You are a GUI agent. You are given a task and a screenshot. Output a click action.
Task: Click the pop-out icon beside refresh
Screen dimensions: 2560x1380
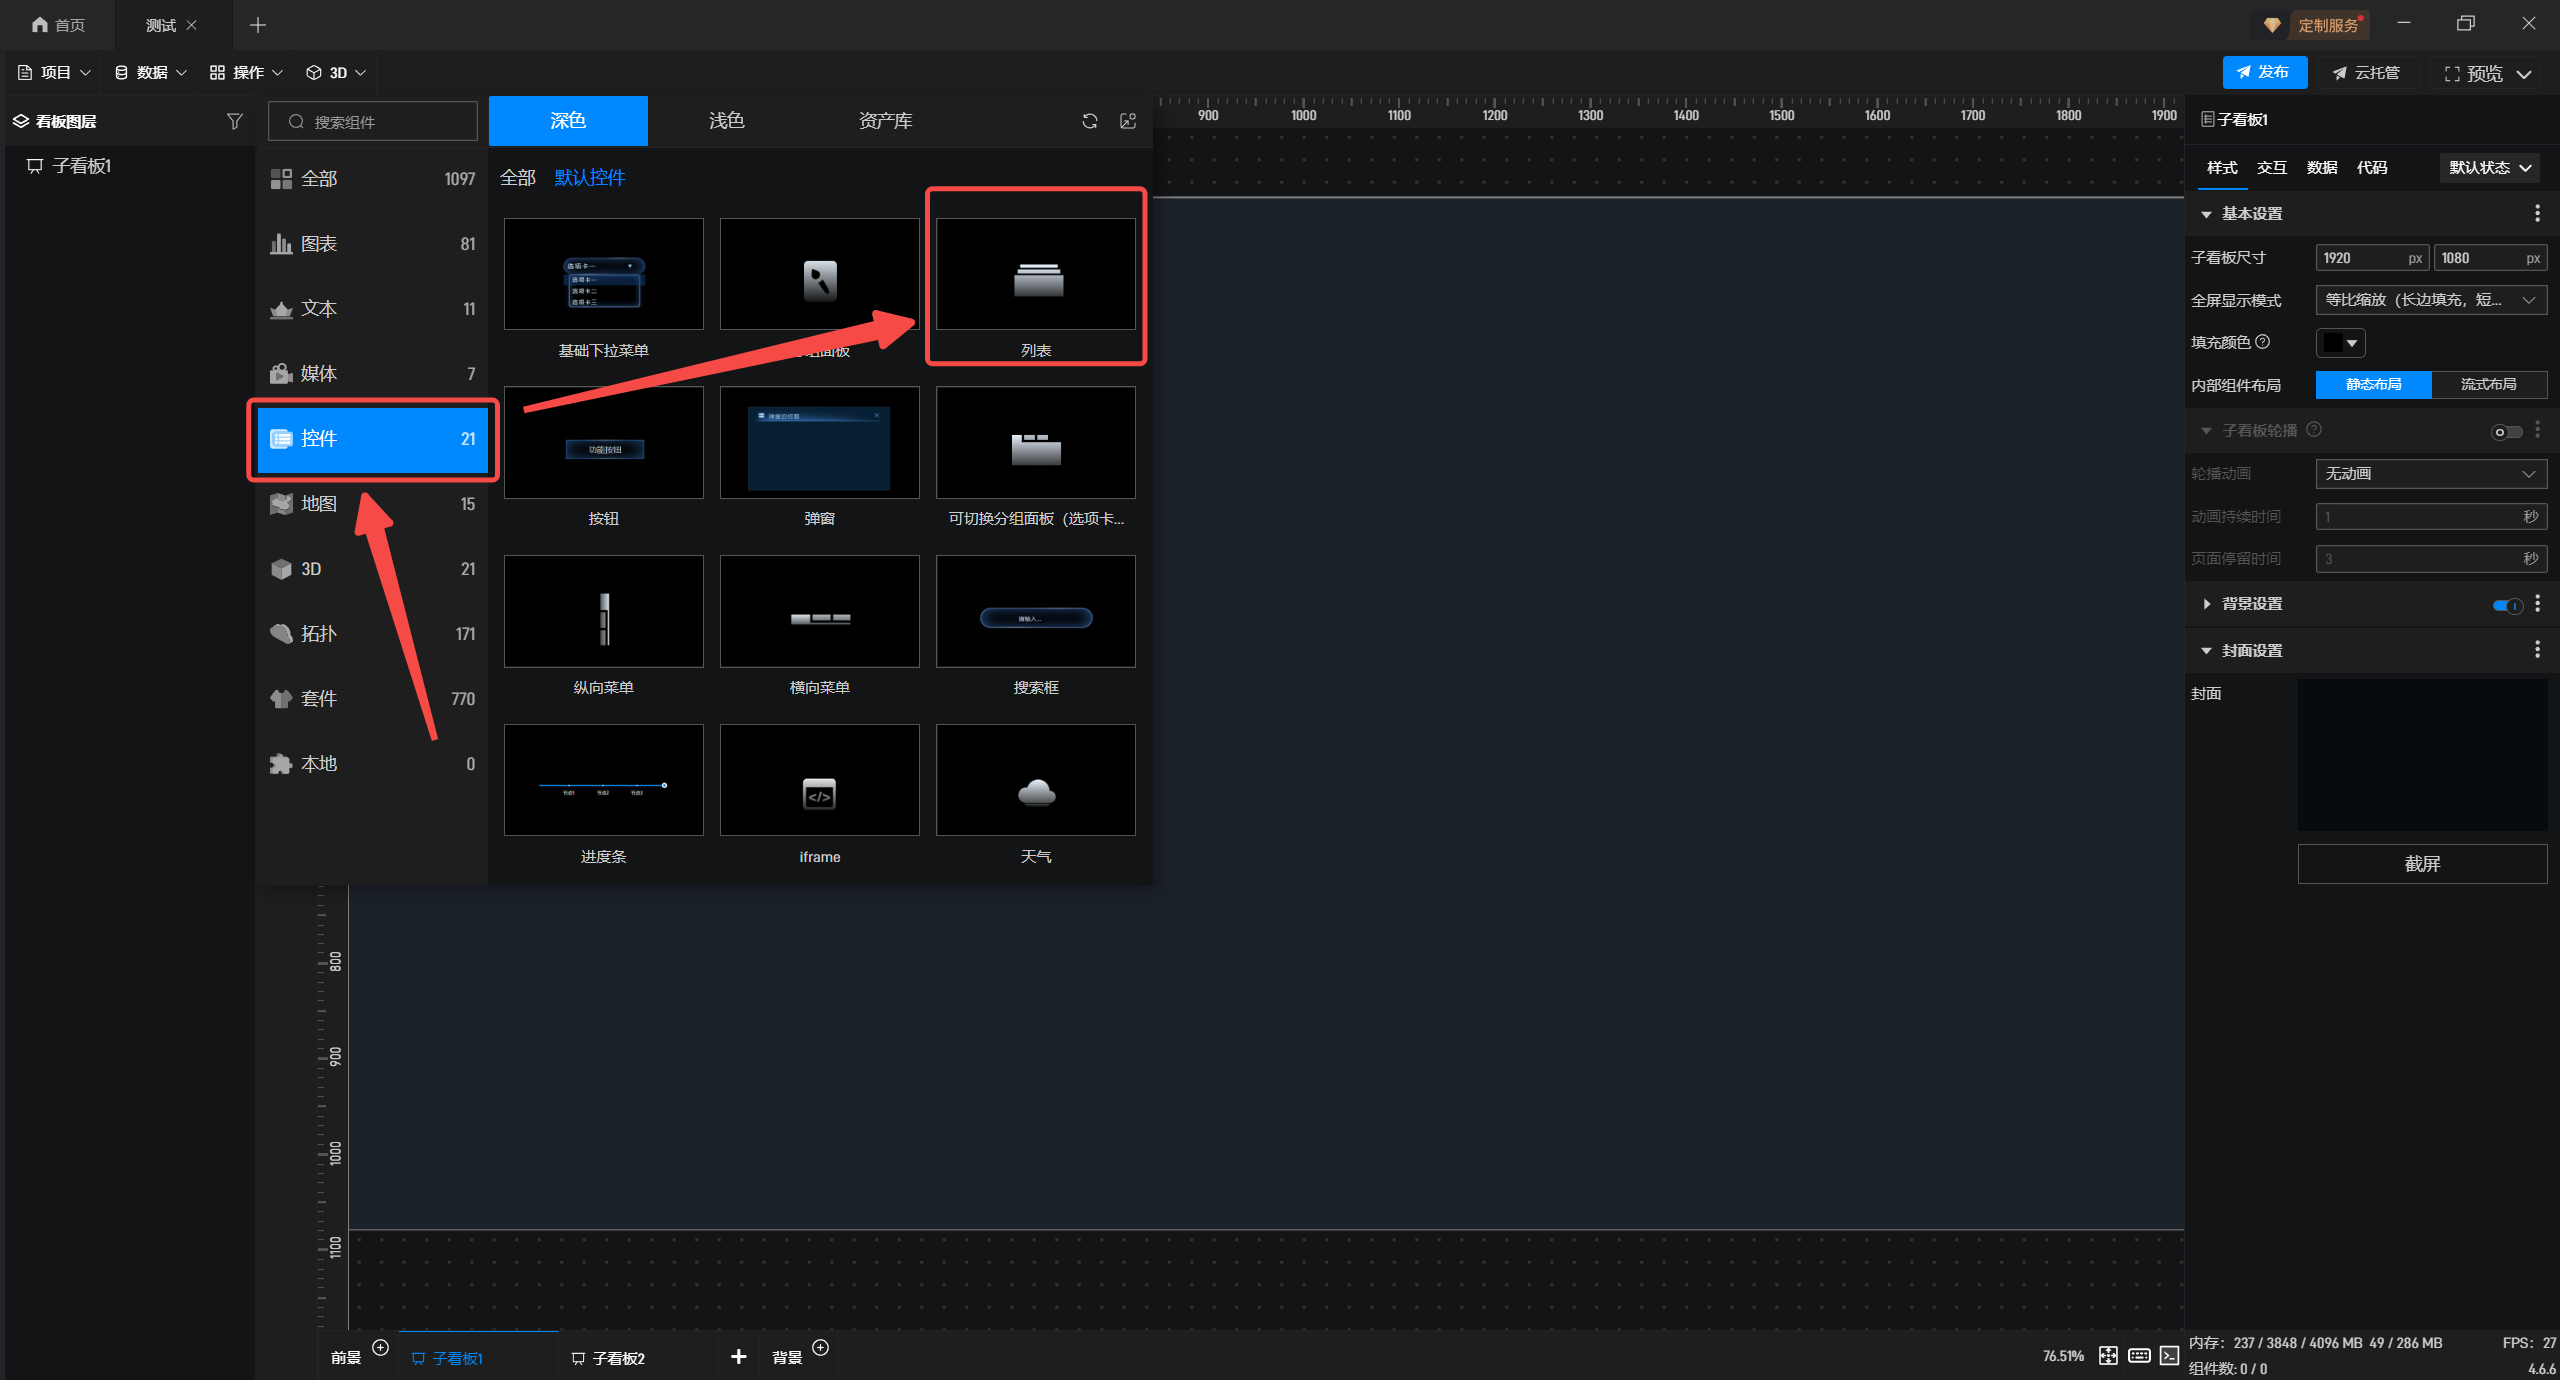(1128, 121)
